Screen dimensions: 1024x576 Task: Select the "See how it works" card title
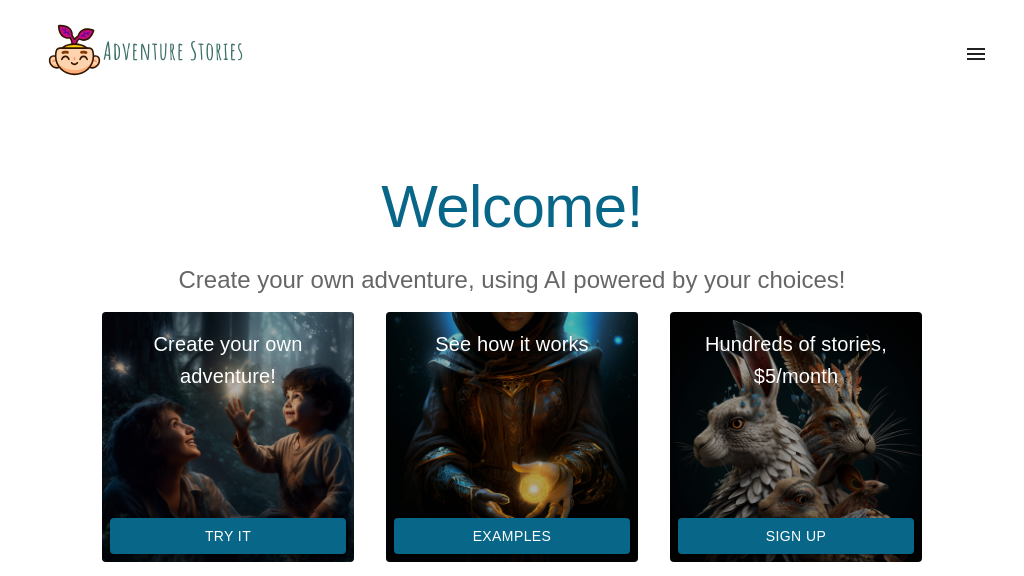pyautogui.click(x=512, y=344)
